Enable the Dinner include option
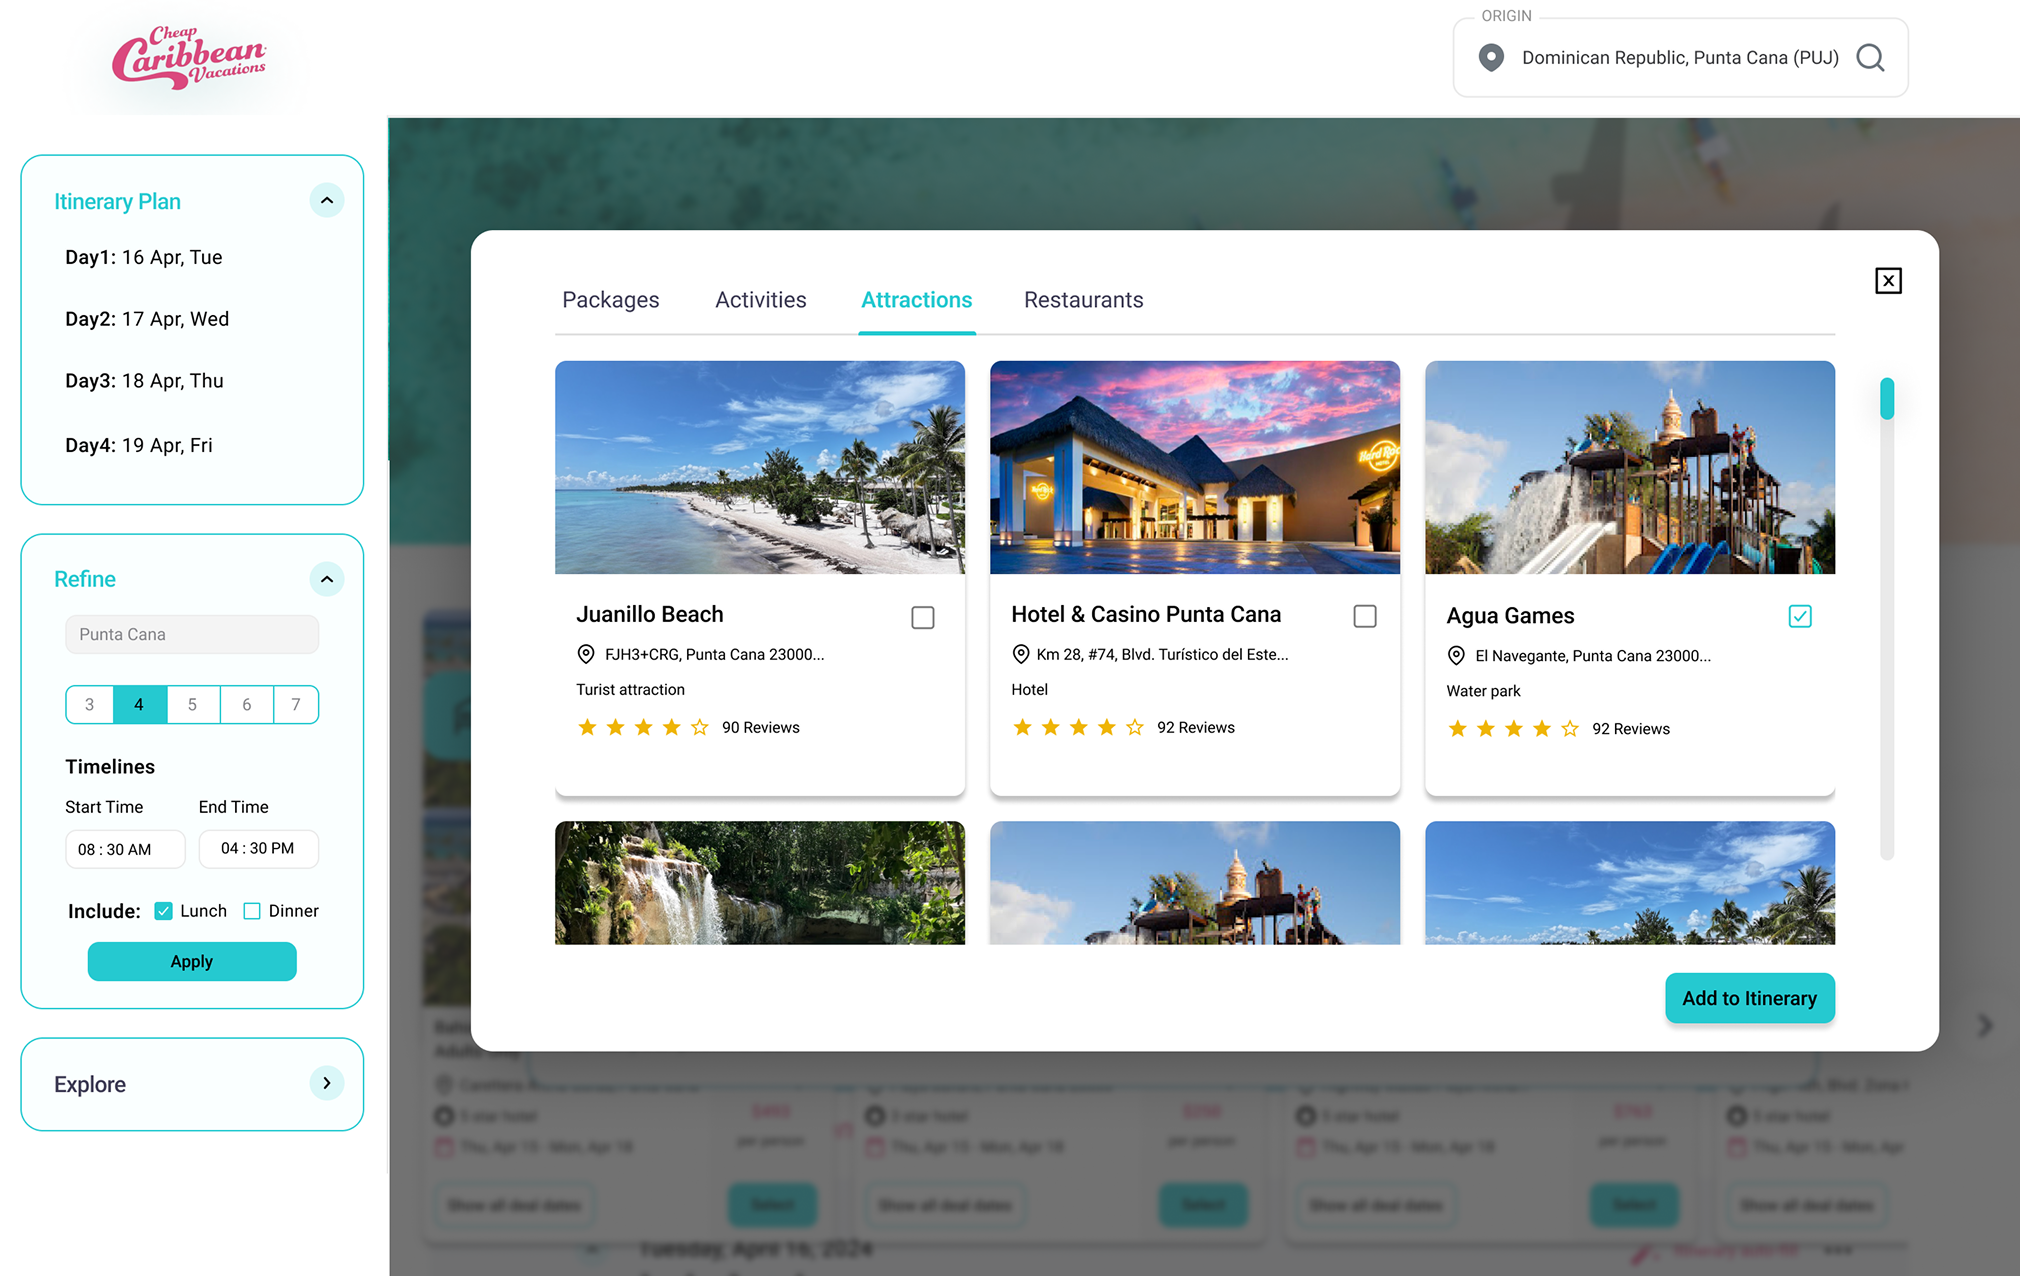This screenshot has height=1276, width=2020. click(252, 911)
